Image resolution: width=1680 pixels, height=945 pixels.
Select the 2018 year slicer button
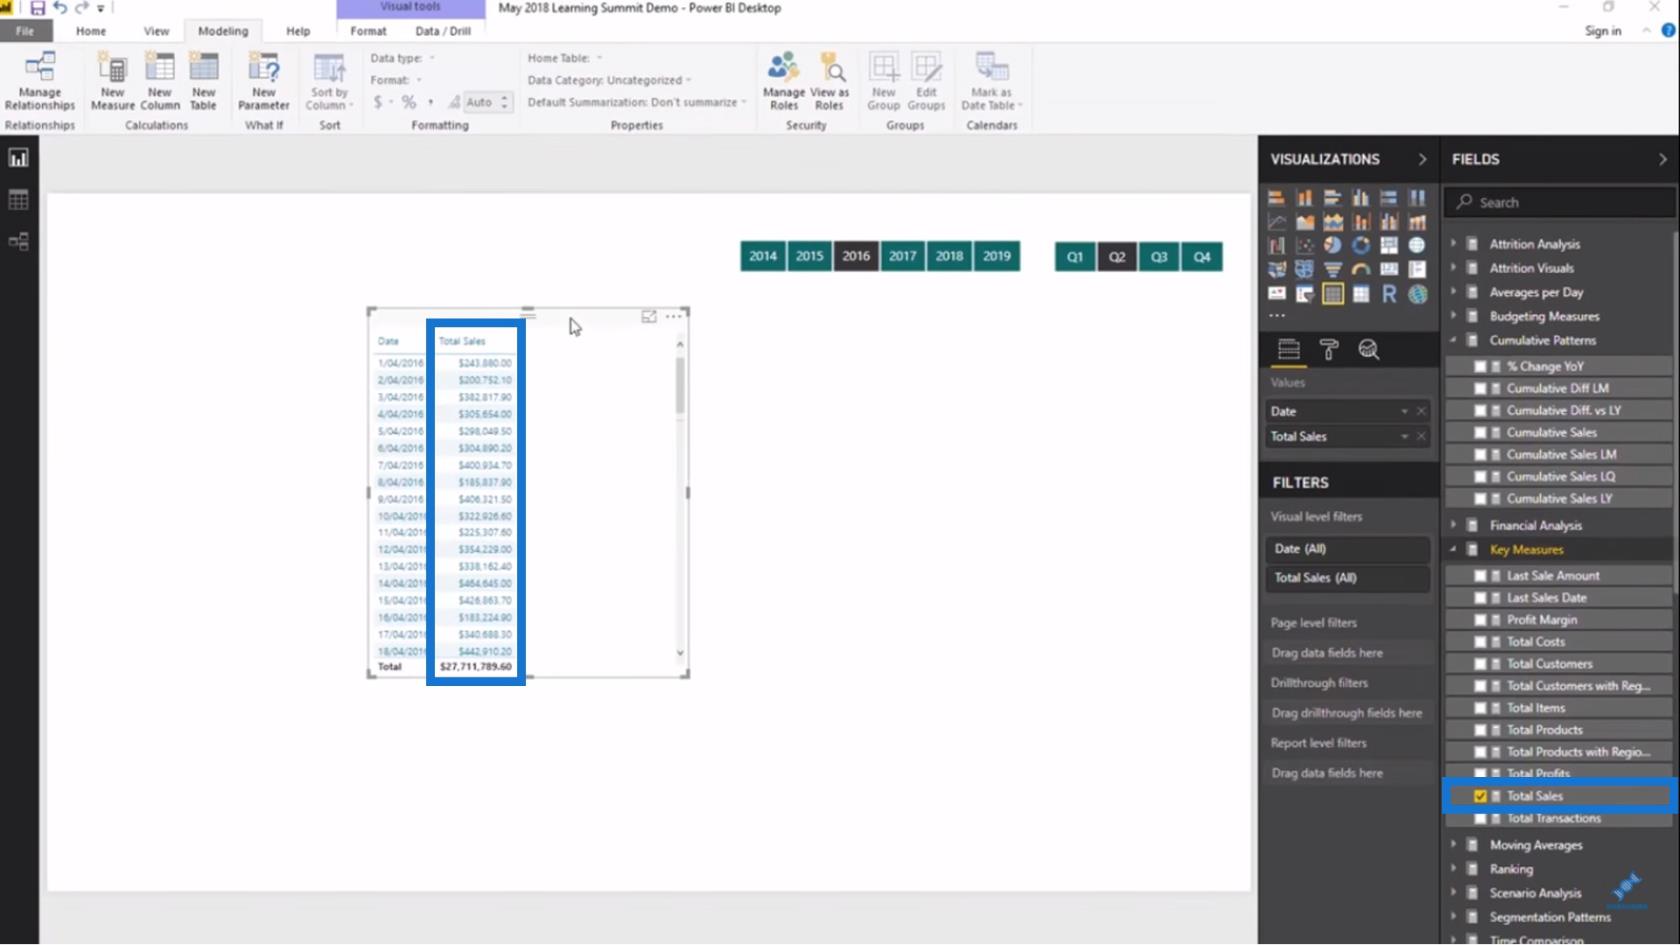tap(949, 256)
